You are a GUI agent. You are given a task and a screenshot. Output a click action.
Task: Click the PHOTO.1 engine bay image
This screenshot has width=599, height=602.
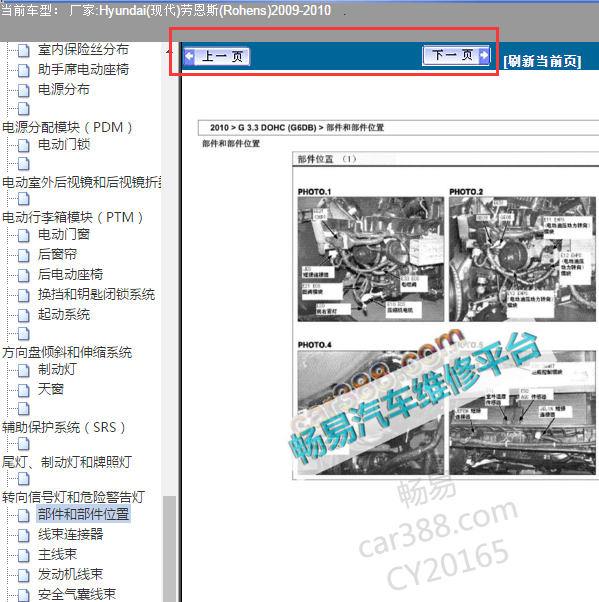click(x=371, y=260)
